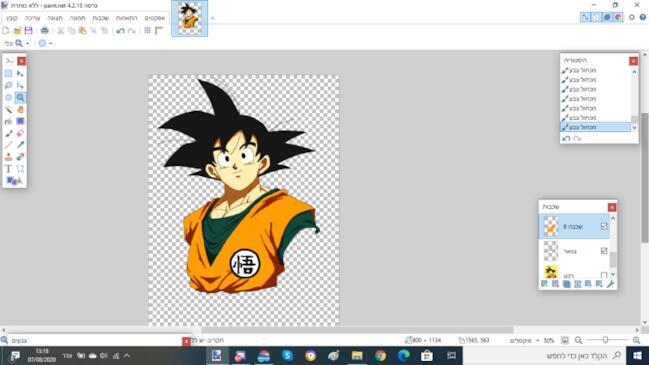This screenshot has width=649, height=365.
Task: Toggle Tools window icon at top right
Action: click(584, 17)
